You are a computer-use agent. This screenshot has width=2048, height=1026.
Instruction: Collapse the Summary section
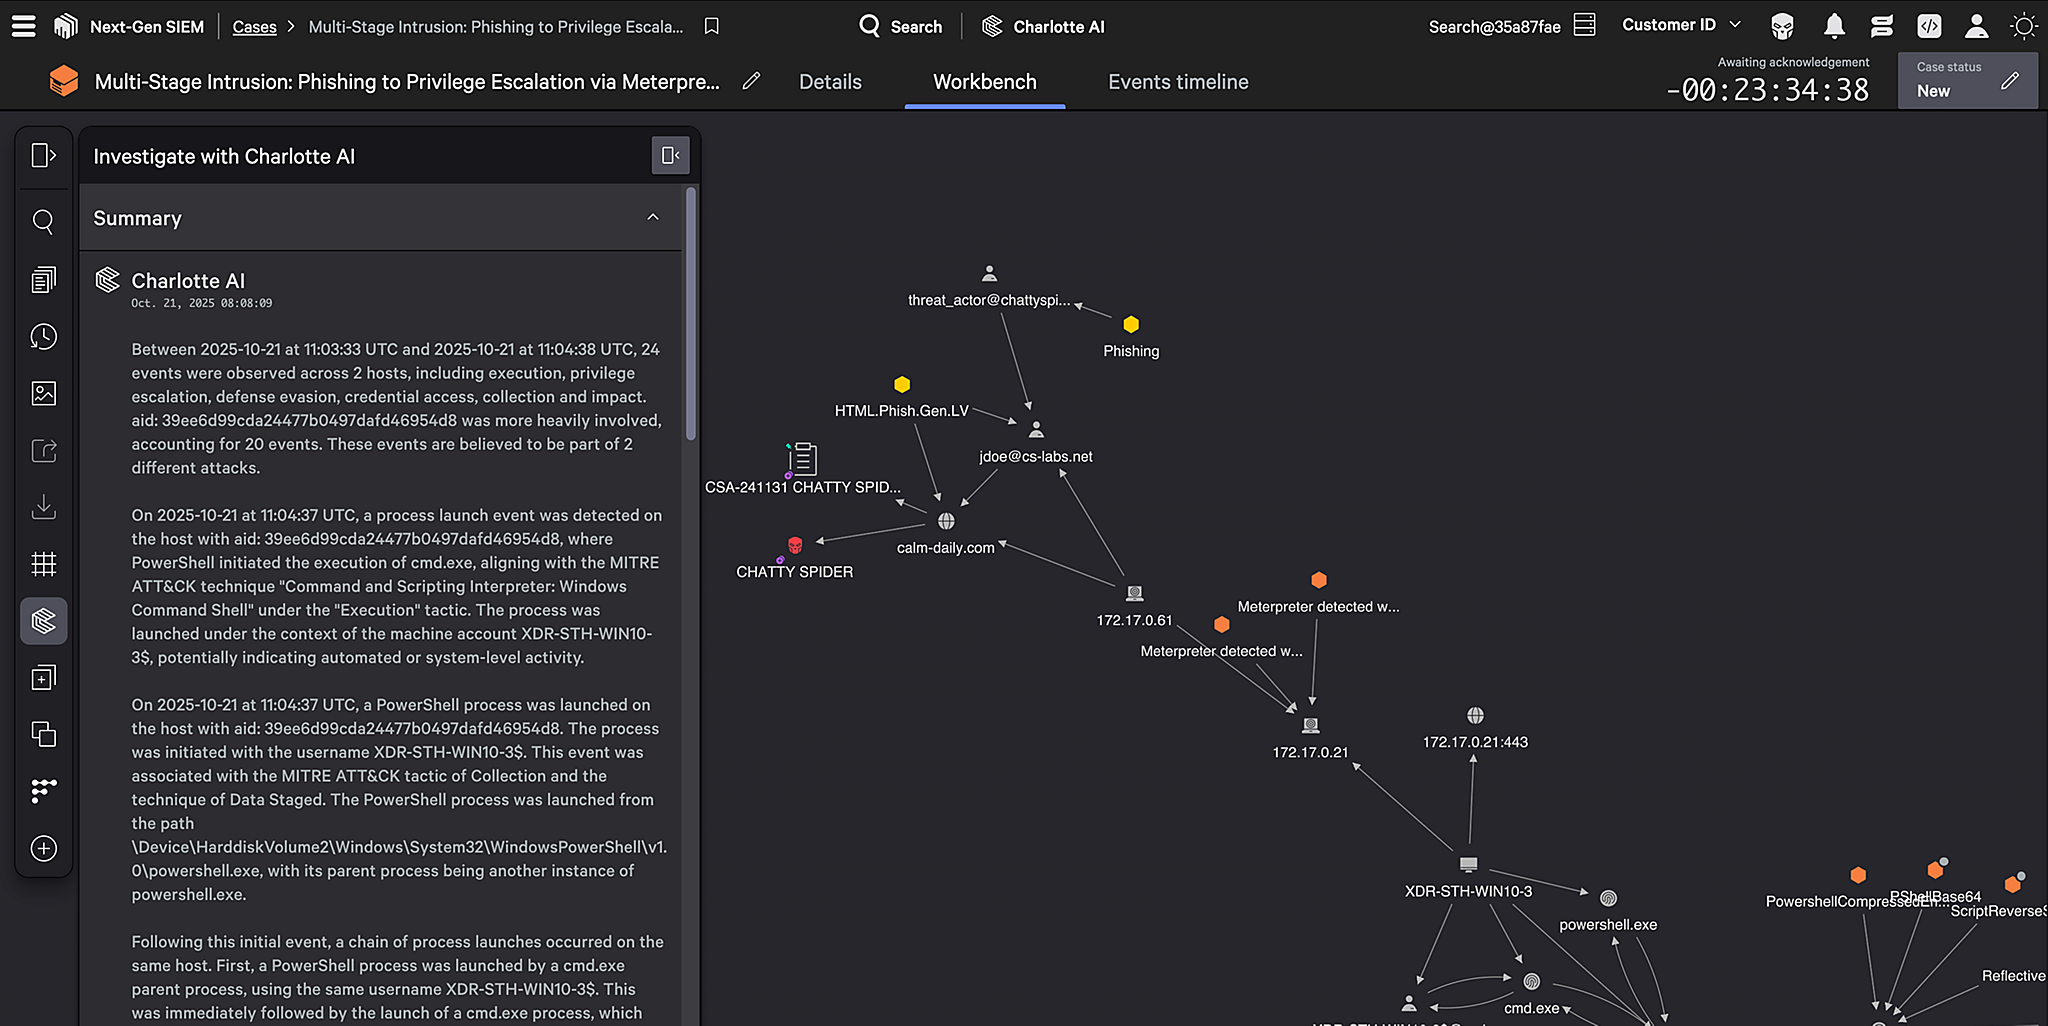click(x=653, y=217)
